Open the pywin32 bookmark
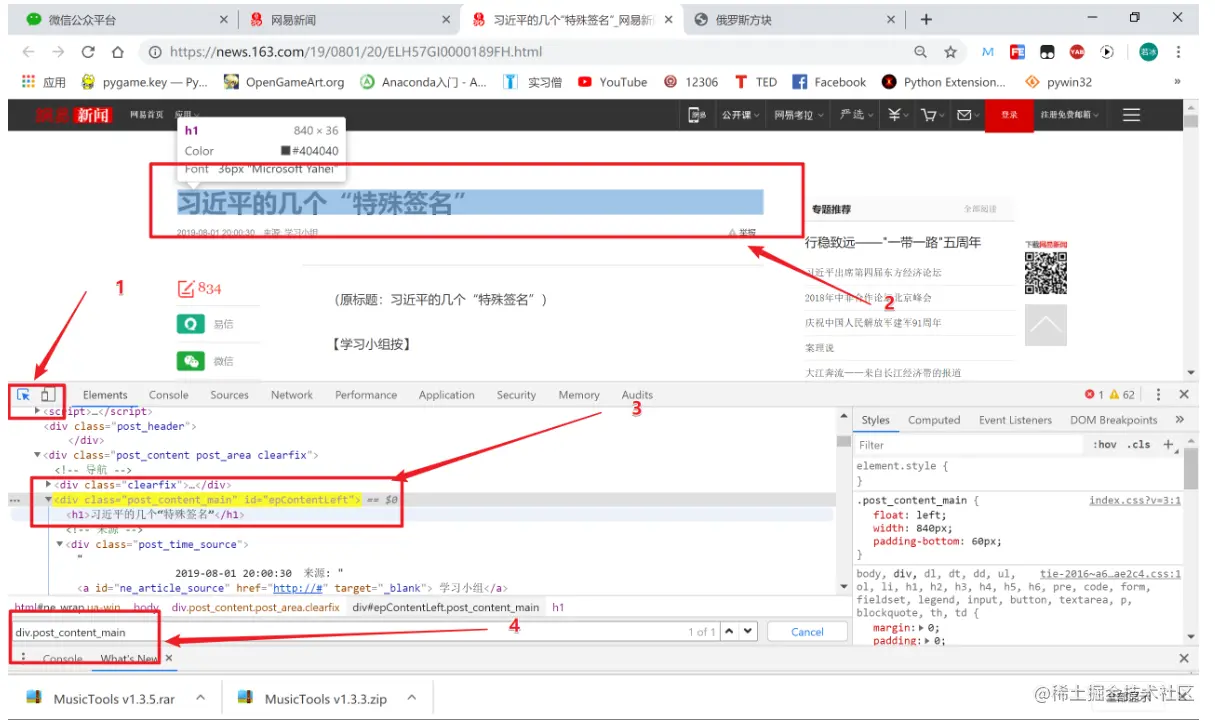Image resolution: width=1215 pixels, height=724 pixels. 1058,82
